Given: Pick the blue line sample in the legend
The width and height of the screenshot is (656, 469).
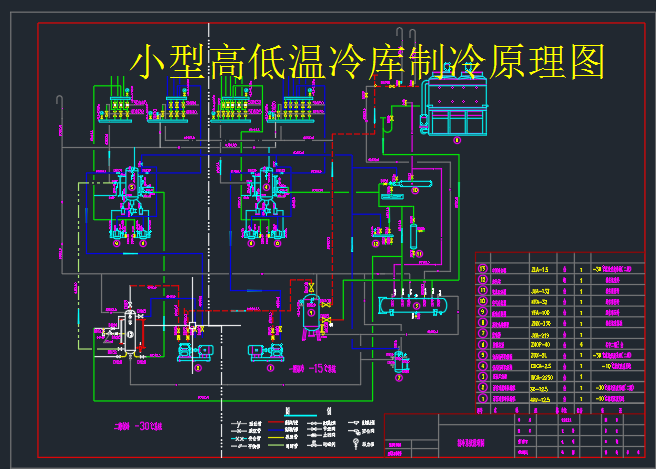Looking at the screenshot, I should tap(276, 430).
